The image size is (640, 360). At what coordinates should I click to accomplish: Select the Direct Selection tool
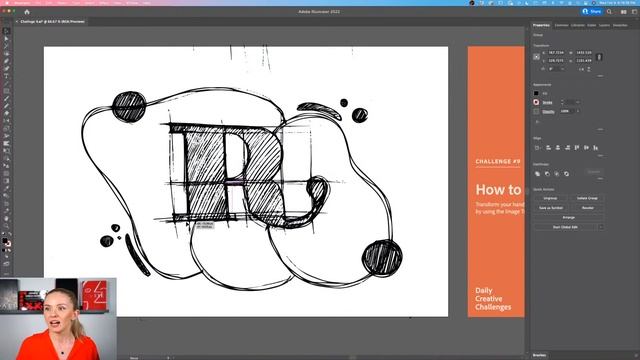click(x=7, y=39)
